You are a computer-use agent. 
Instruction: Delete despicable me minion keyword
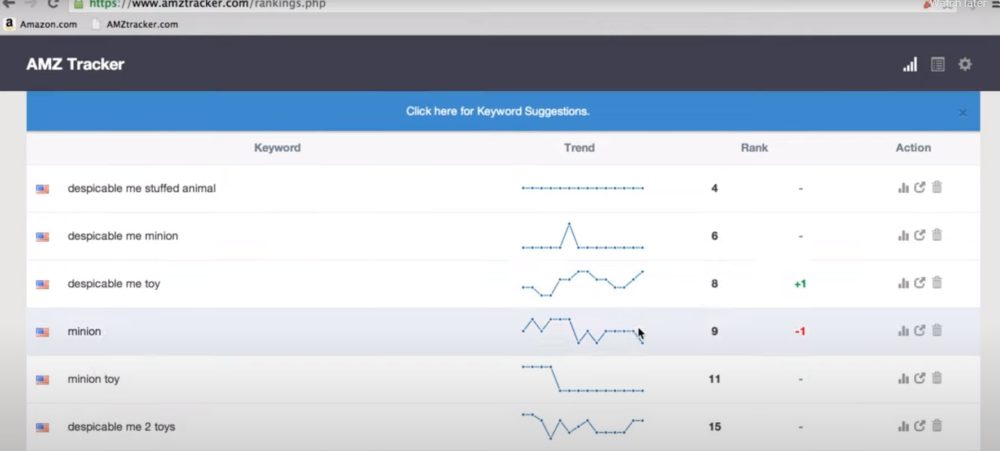coord(937,235)
